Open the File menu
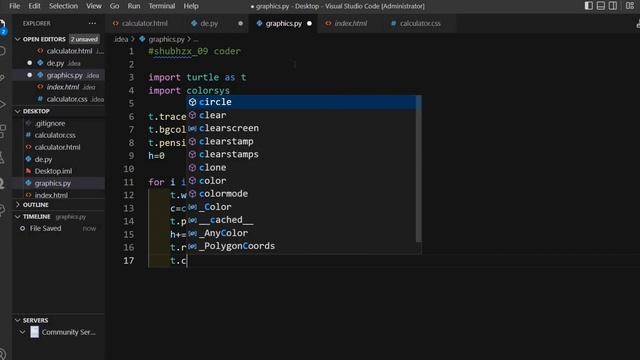The width and height of the screenshot is (640, 360). [14, 6]
